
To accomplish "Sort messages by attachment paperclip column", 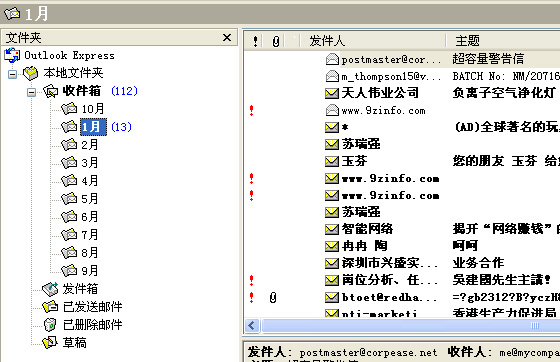I will [275, 41].
